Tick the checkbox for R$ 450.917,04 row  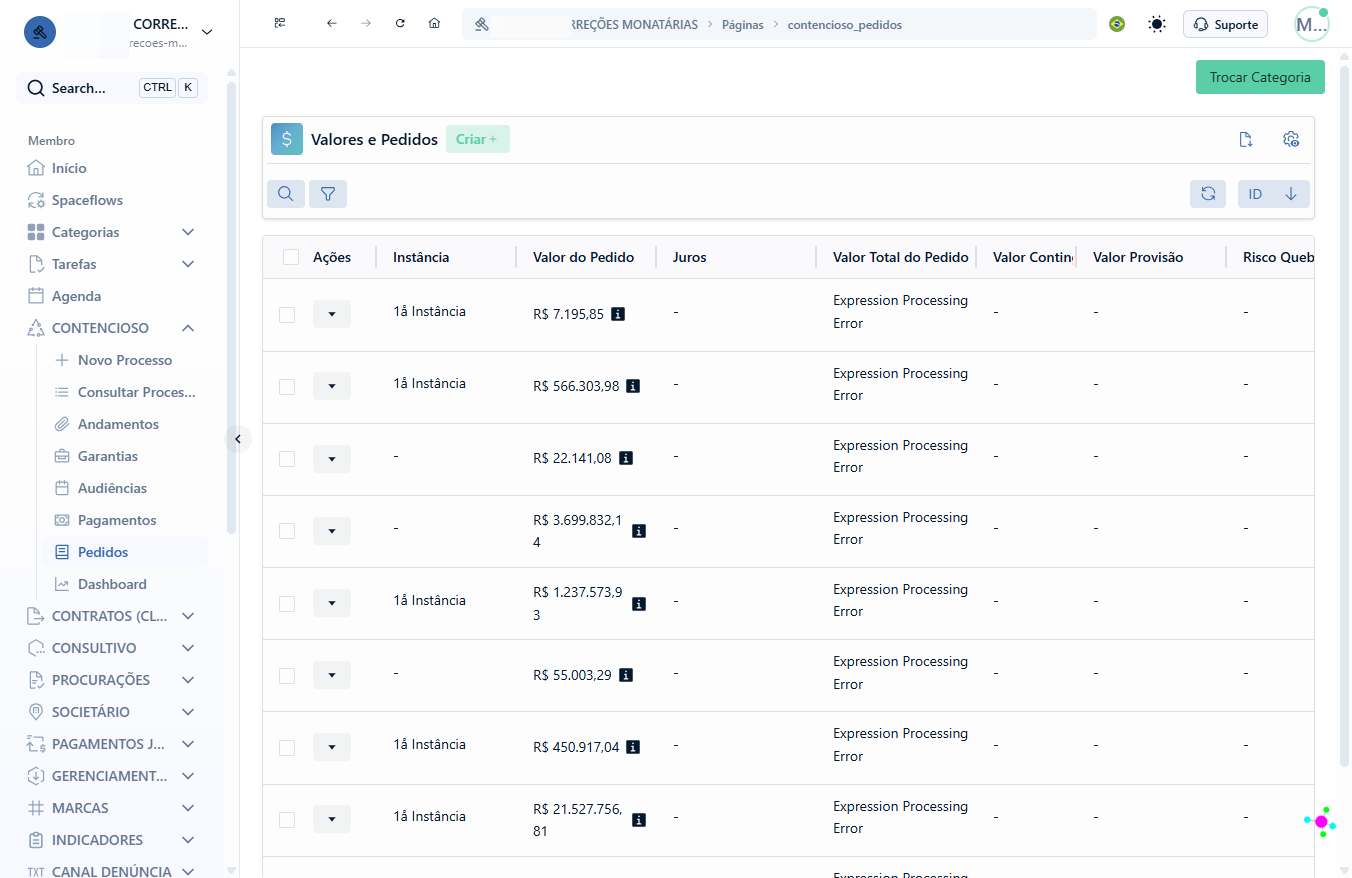pos(287,748)
